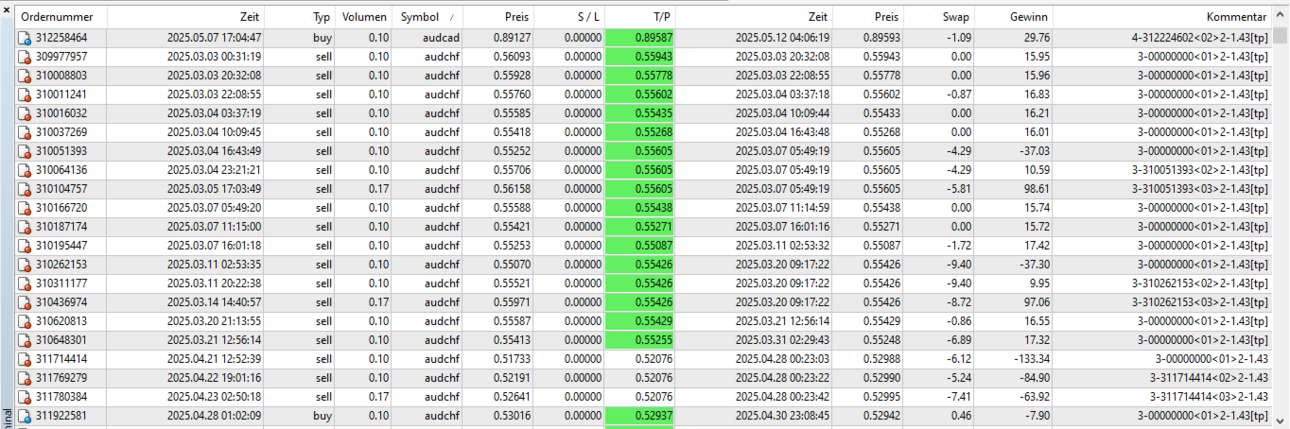
Task: Click the green T/P cell 0.55255
Action: click(641, 340)
